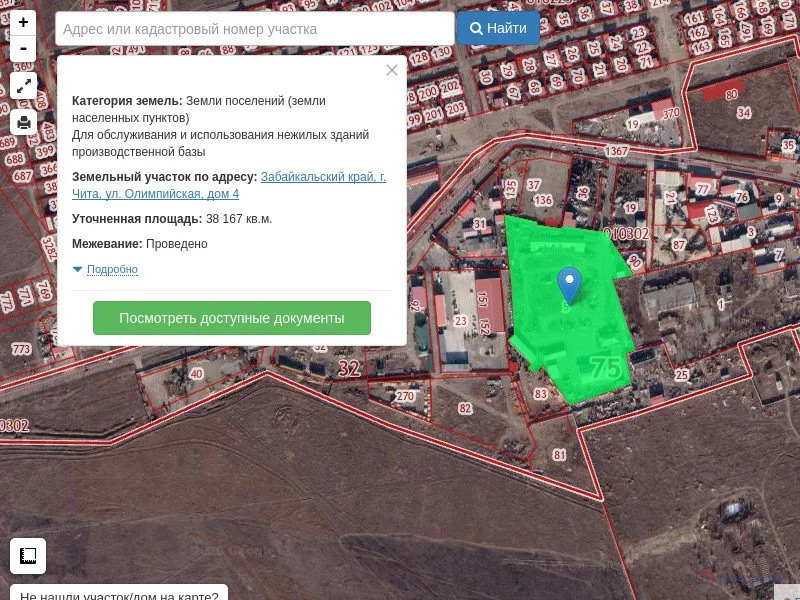
Task: Click the print map icon
Action: coord(23,122)
